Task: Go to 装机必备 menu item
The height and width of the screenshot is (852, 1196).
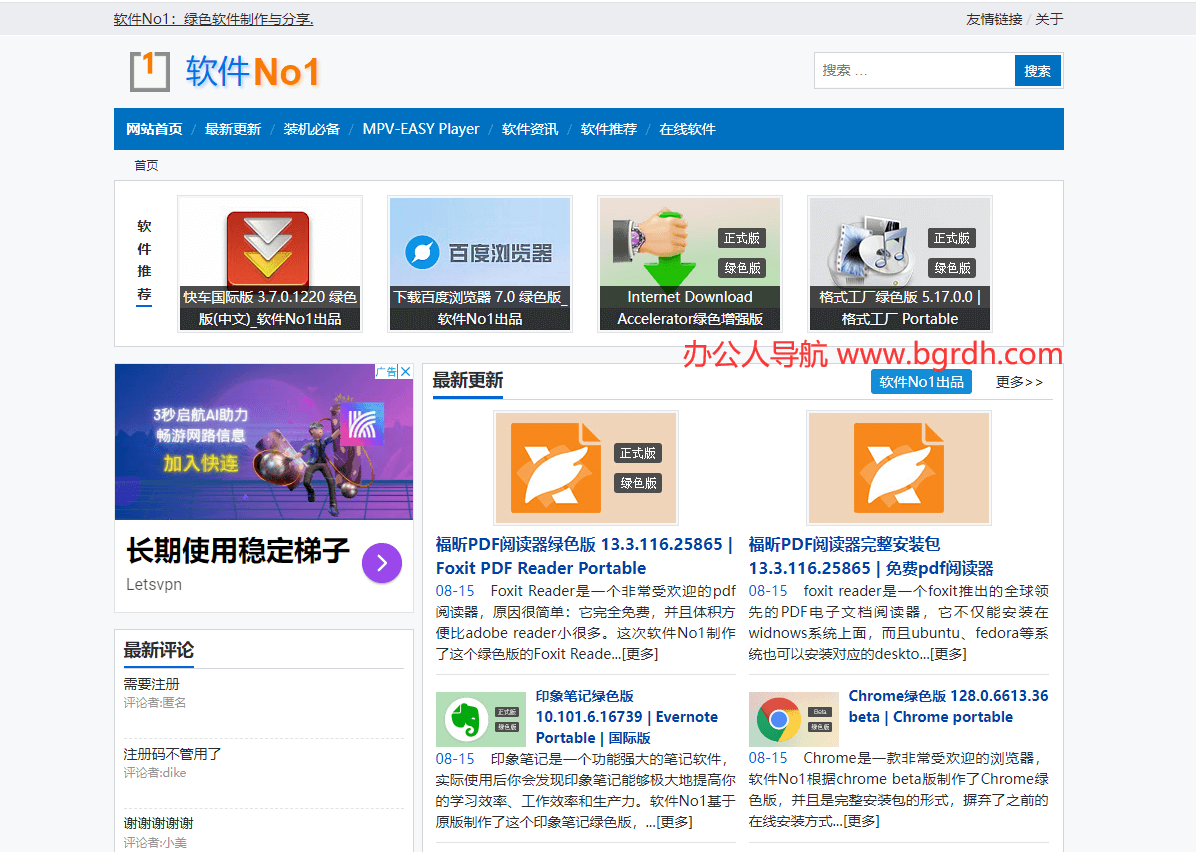Action: click(311, 129)
